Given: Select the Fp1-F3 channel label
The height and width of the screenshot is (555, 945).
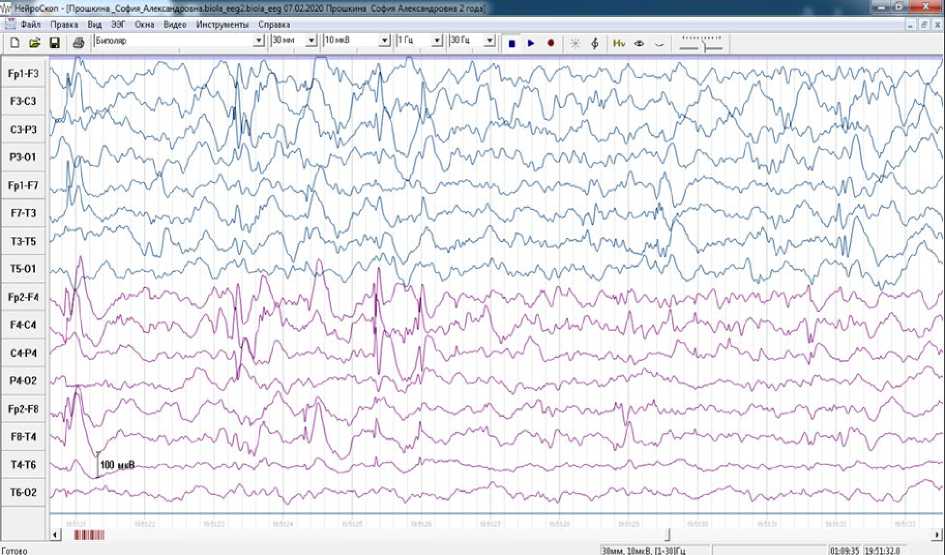Looking at the screenshot, I should [24, 74].
